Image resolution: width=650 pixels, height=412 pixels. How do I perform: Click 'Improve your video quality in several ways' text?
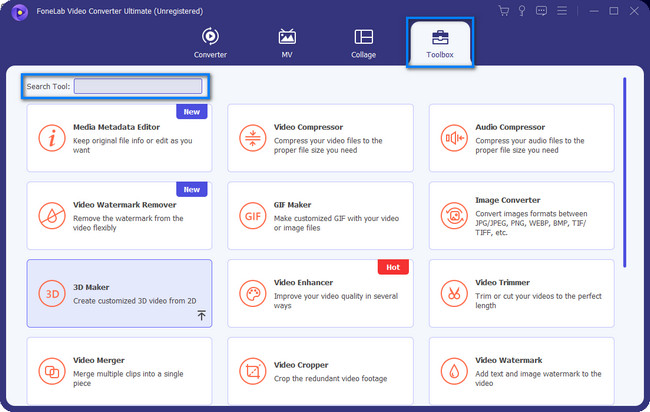[336, 301]
